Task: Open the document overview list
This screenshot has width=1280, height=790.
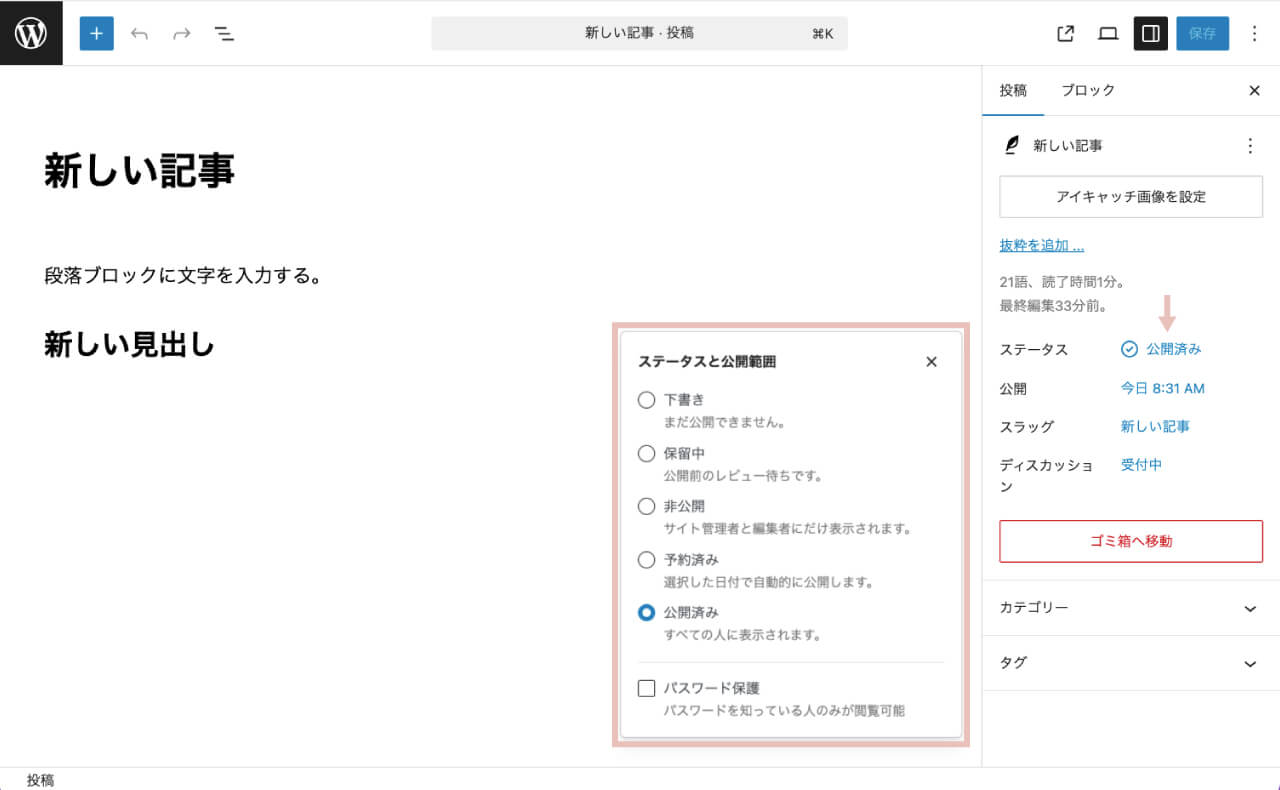Action: [224, 33]
